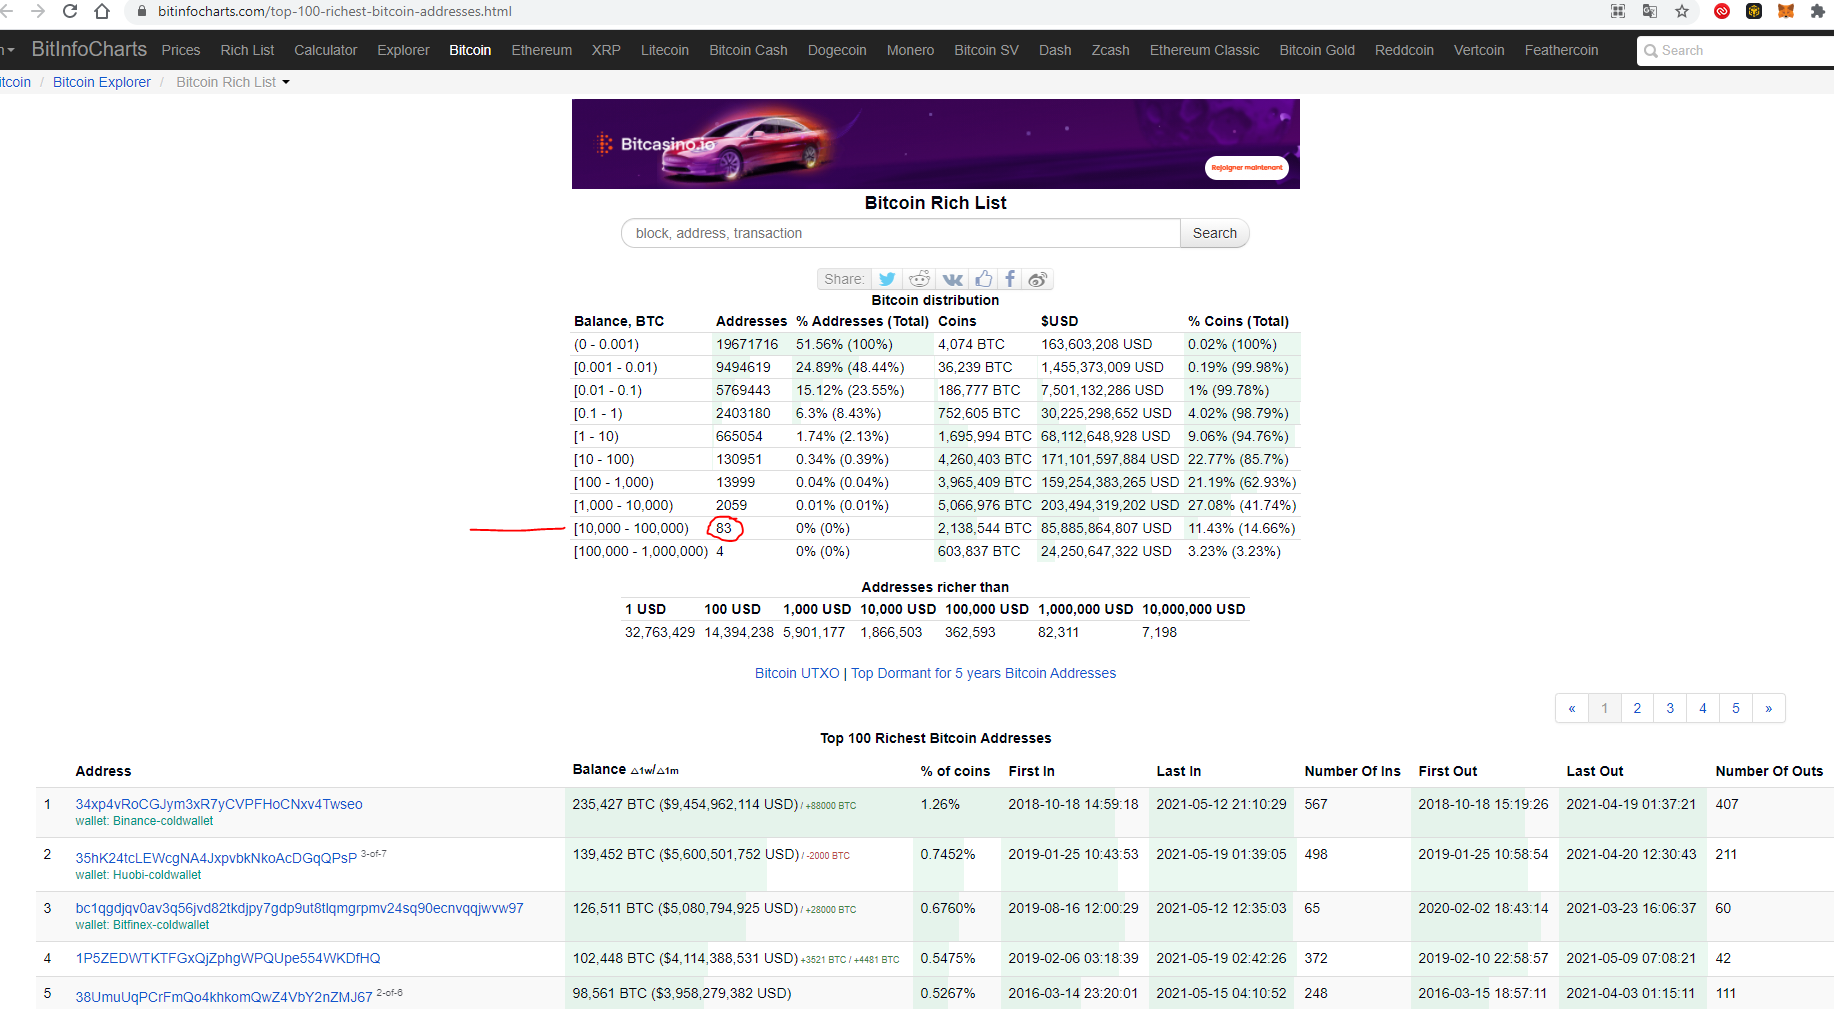The height and width of the screenshot is (1009, 1834).
Task: Go to pagination page 5
Action: pos(1736,708)
